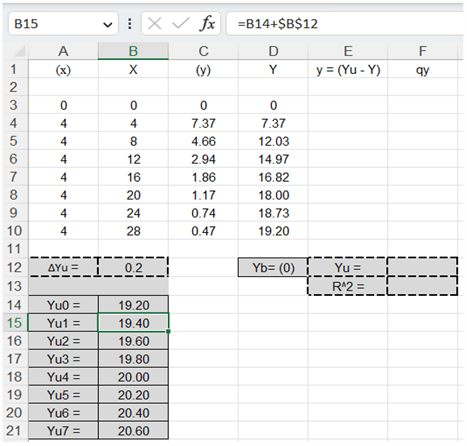The height and width of the screenshot is (446, 467).
Task: Click the cell containing ΔYu value 0.2
Action: click(x=133, y=267)
